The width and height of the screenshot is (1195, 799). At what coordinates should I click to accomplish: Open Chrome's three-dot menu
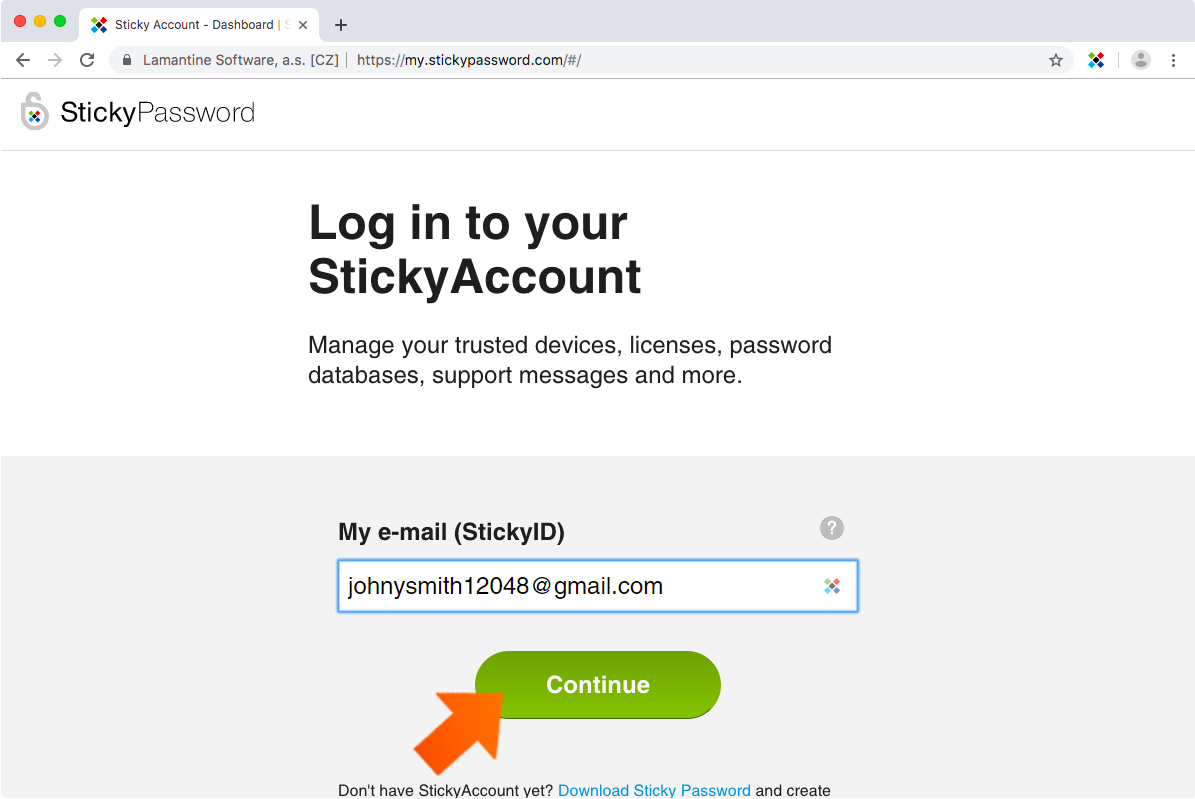click(1173, 60)
